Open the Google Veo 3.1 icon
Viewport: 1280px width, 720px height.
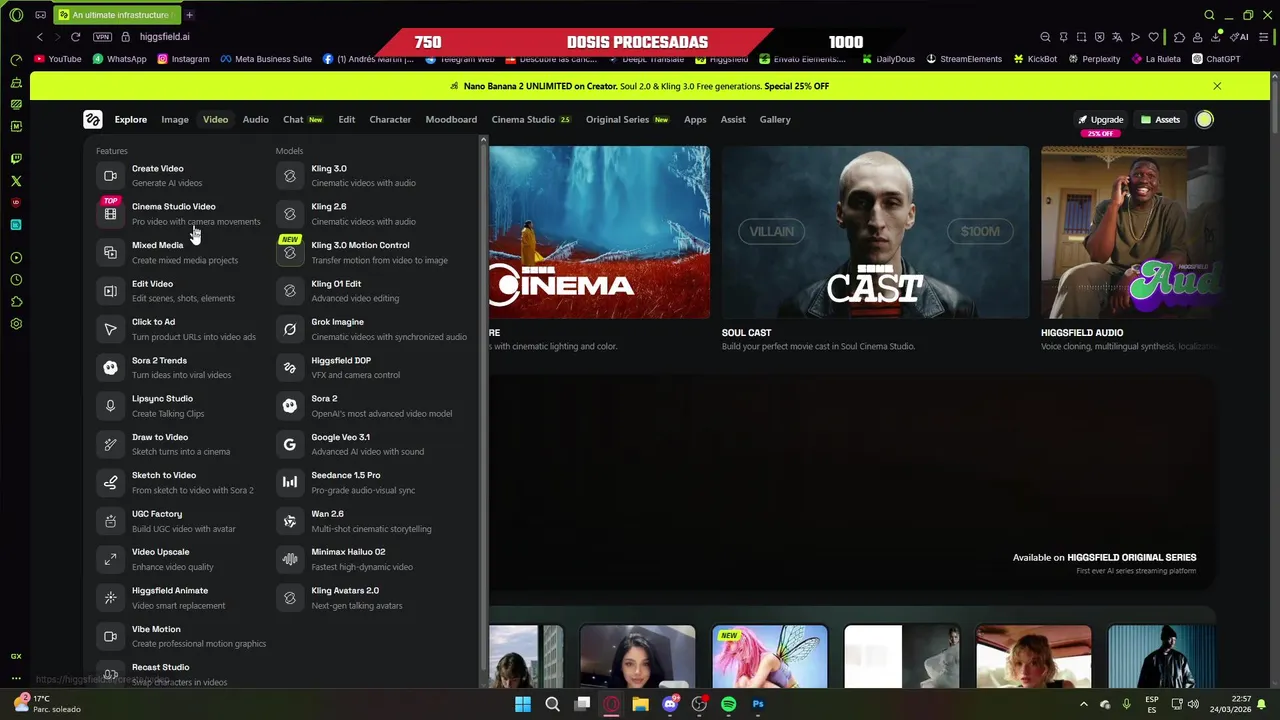[290, 444]
